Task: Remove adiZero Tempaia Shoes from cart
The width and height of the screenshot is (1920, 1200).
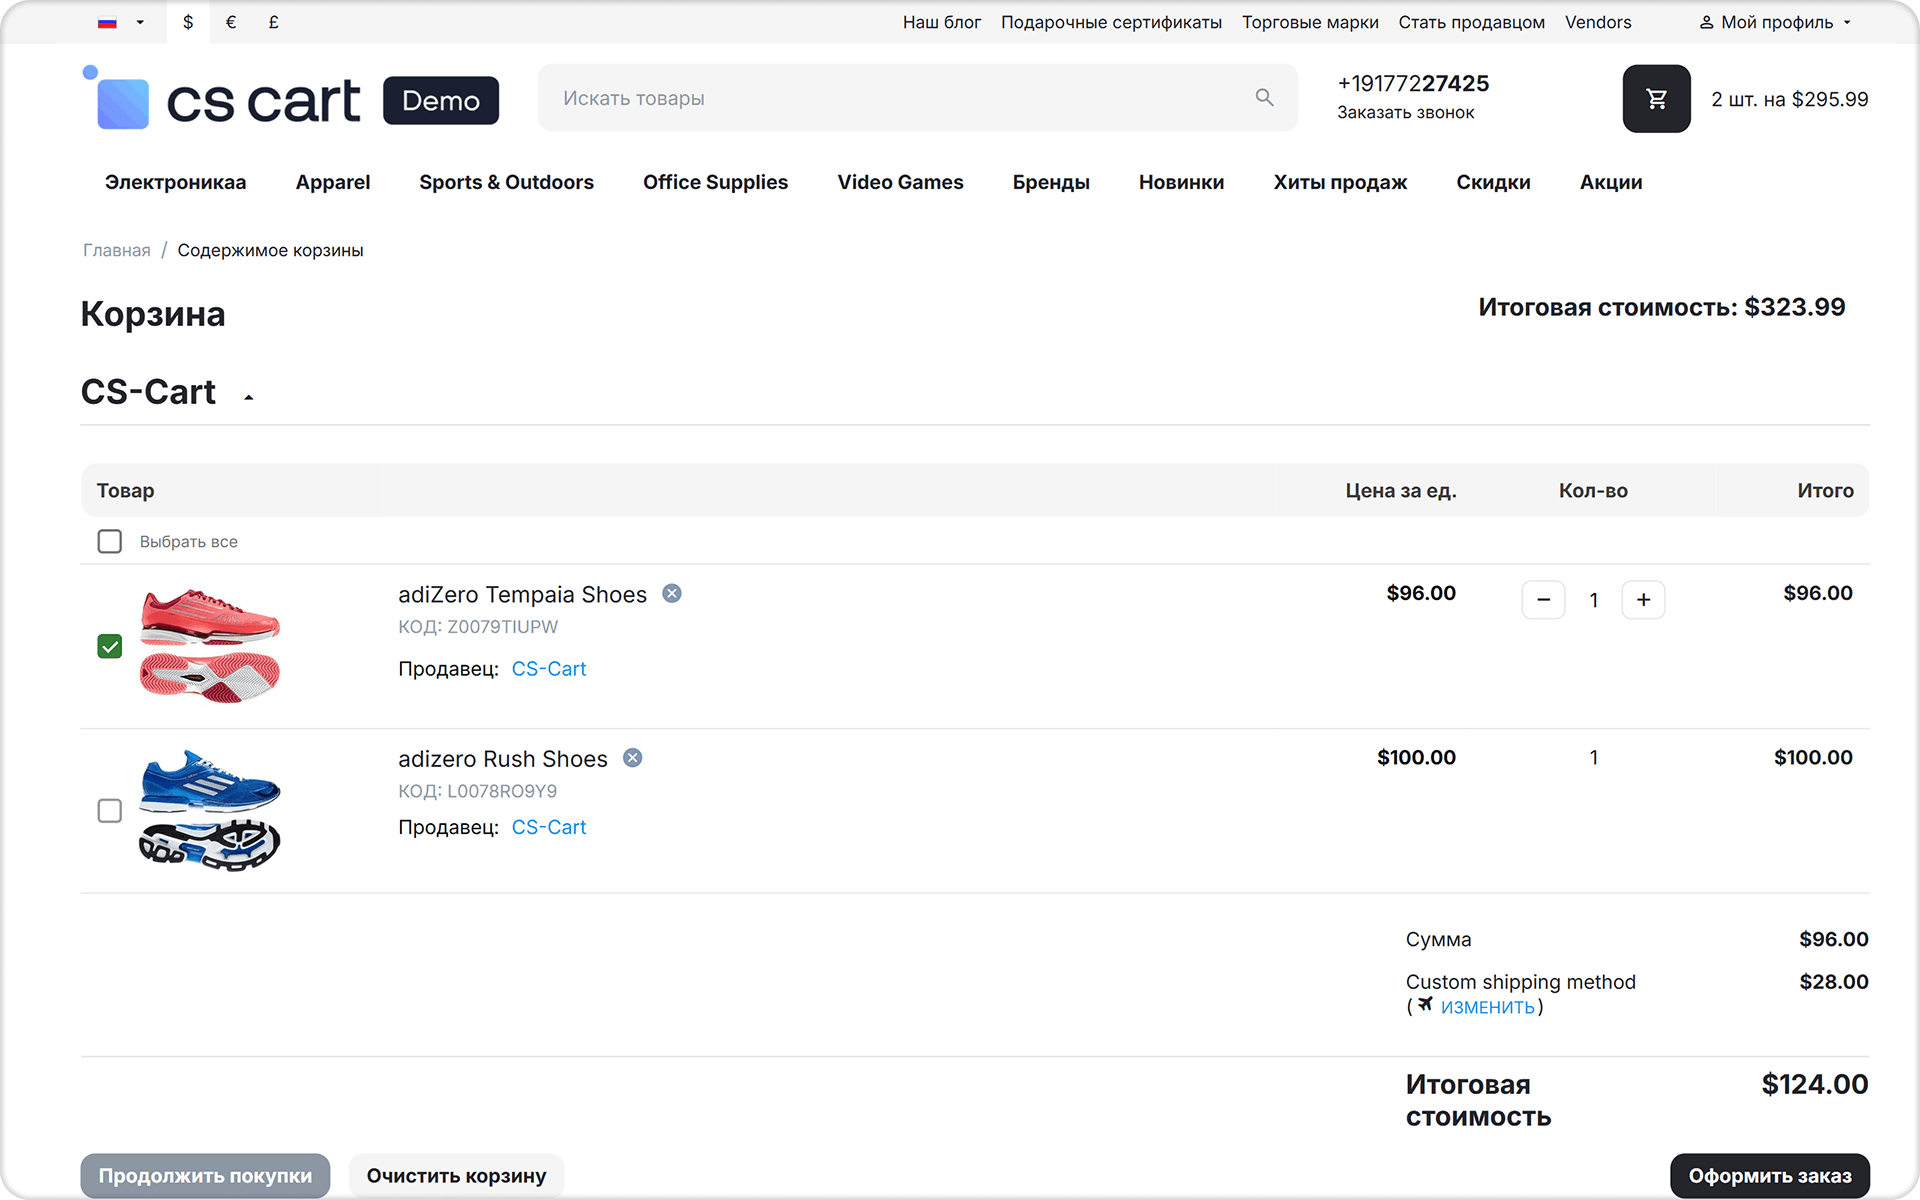Action: coord(672,594)
